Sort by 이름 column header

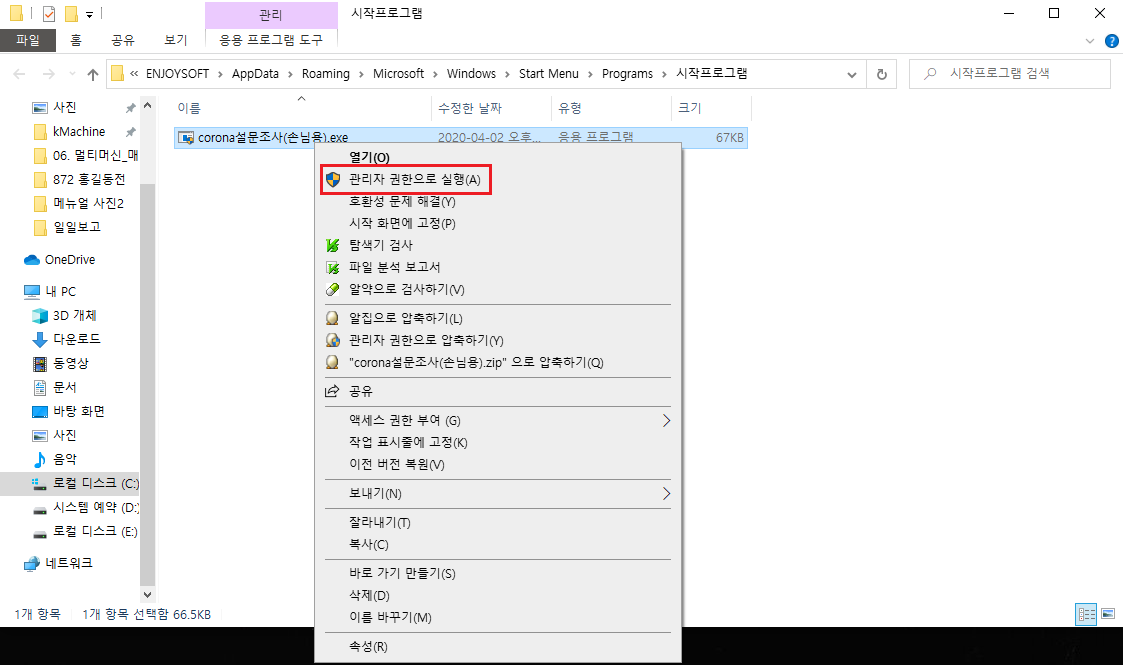pyautogui.click(x=302, y=108)
